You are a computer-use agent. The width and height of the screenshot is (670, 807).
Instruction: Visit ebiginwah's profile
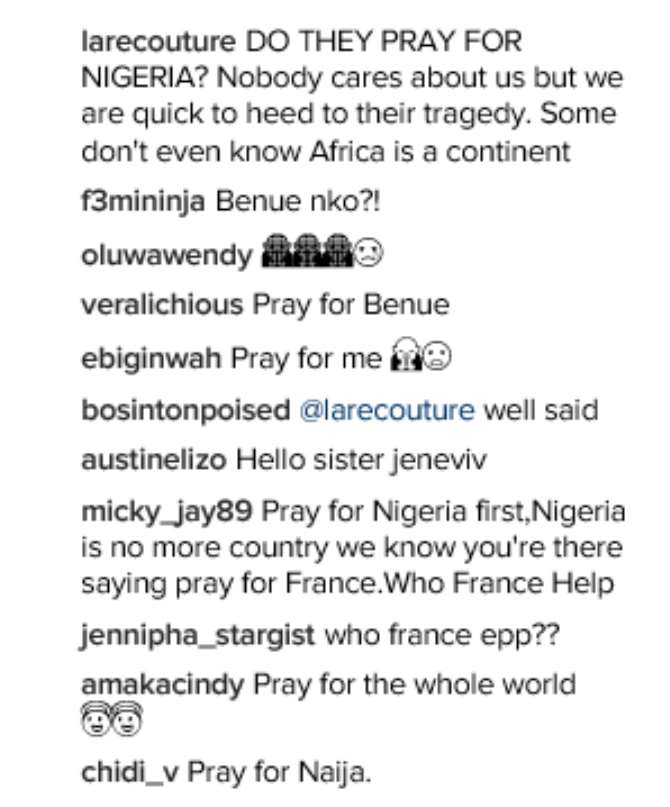tap(151, 359)
